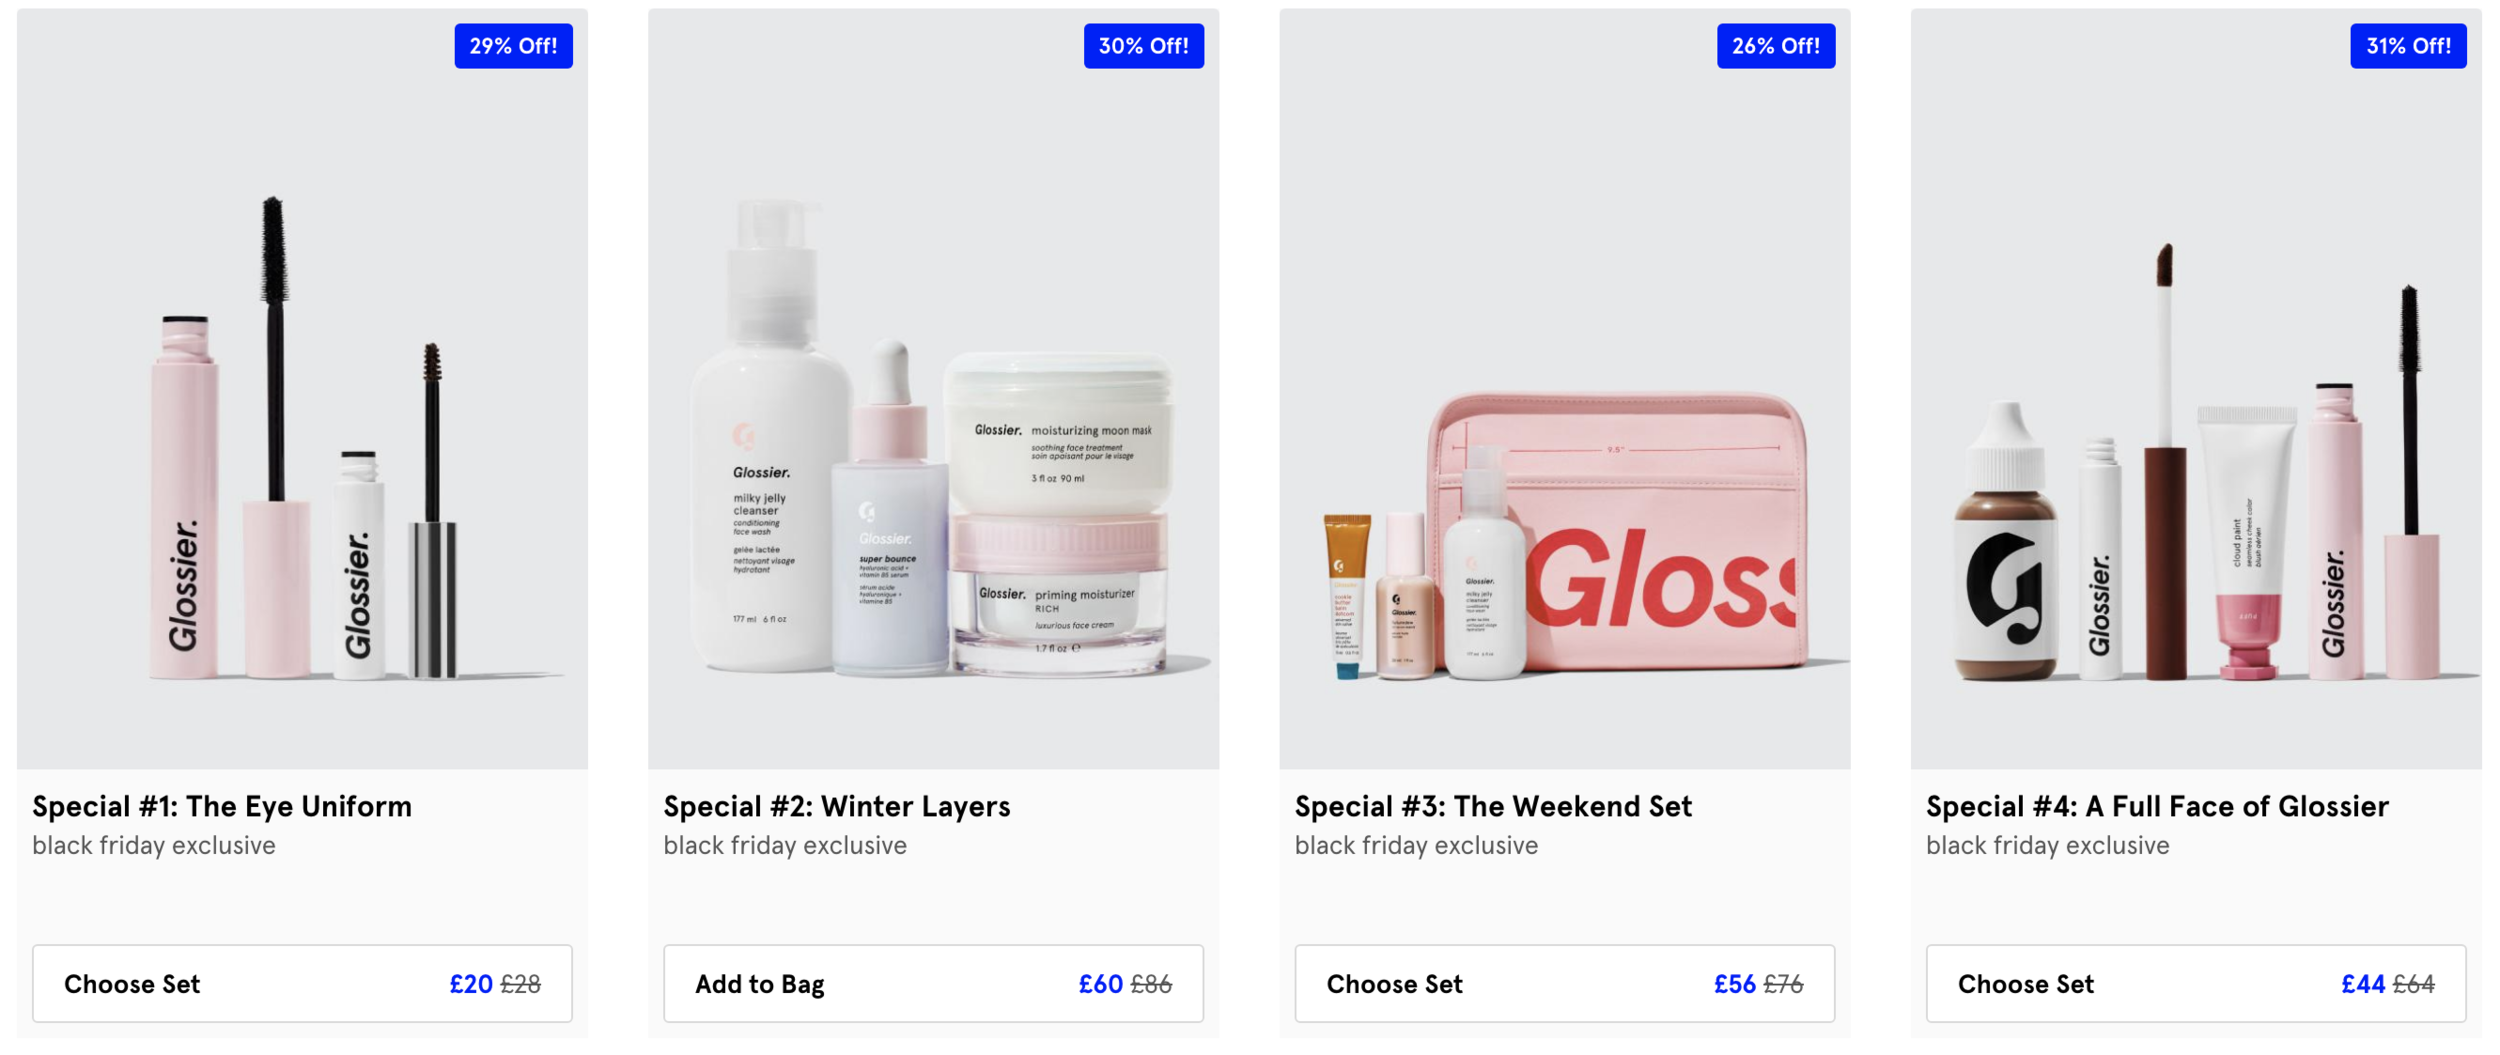Image resolution: width=2500 pixels, height=1055 pixels.
Task: Click the £20 sale price
Action: (x=471, y=984)
